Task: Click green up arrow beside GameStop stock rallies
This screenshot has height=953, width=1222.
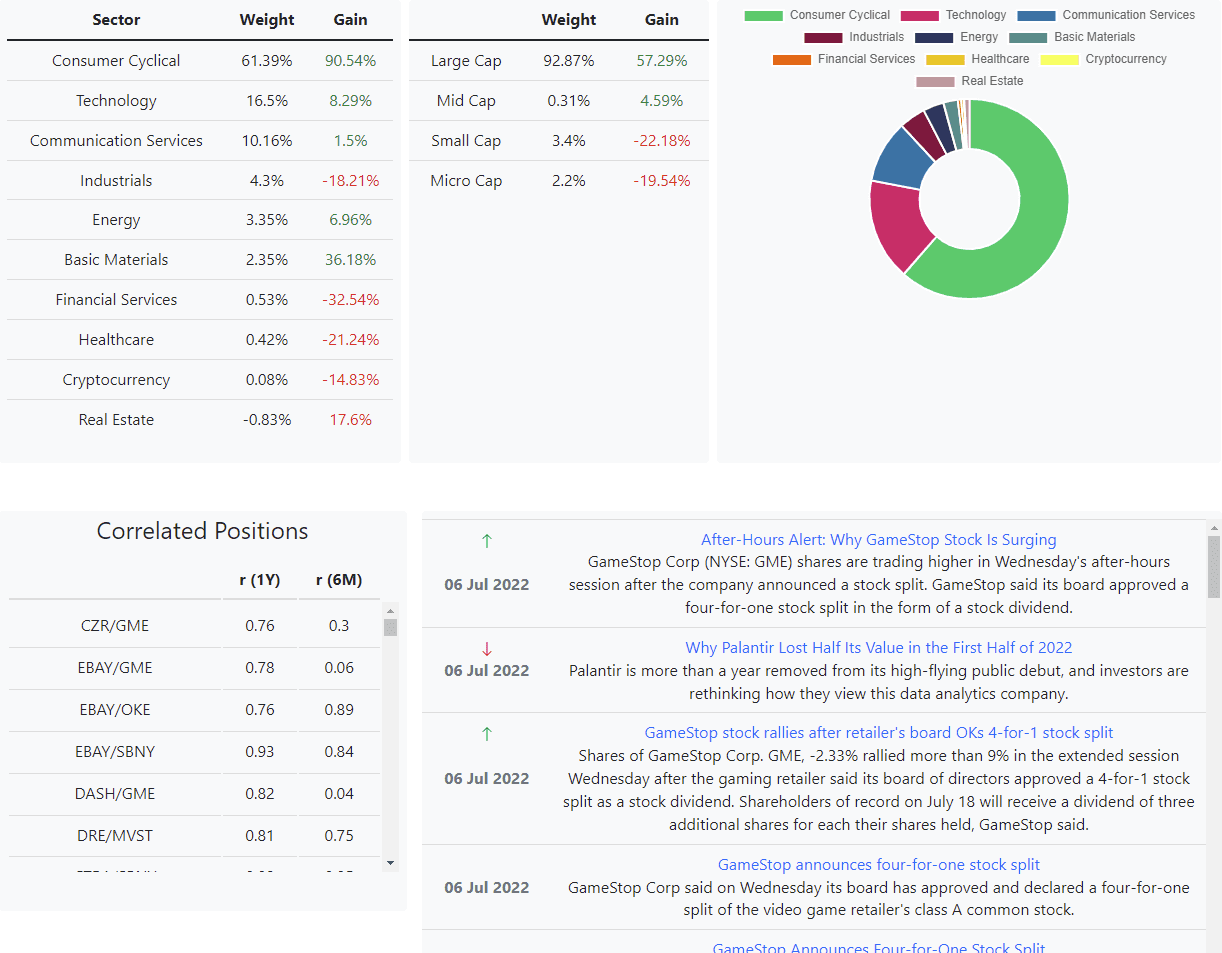Action: click(x=487, y=734)
